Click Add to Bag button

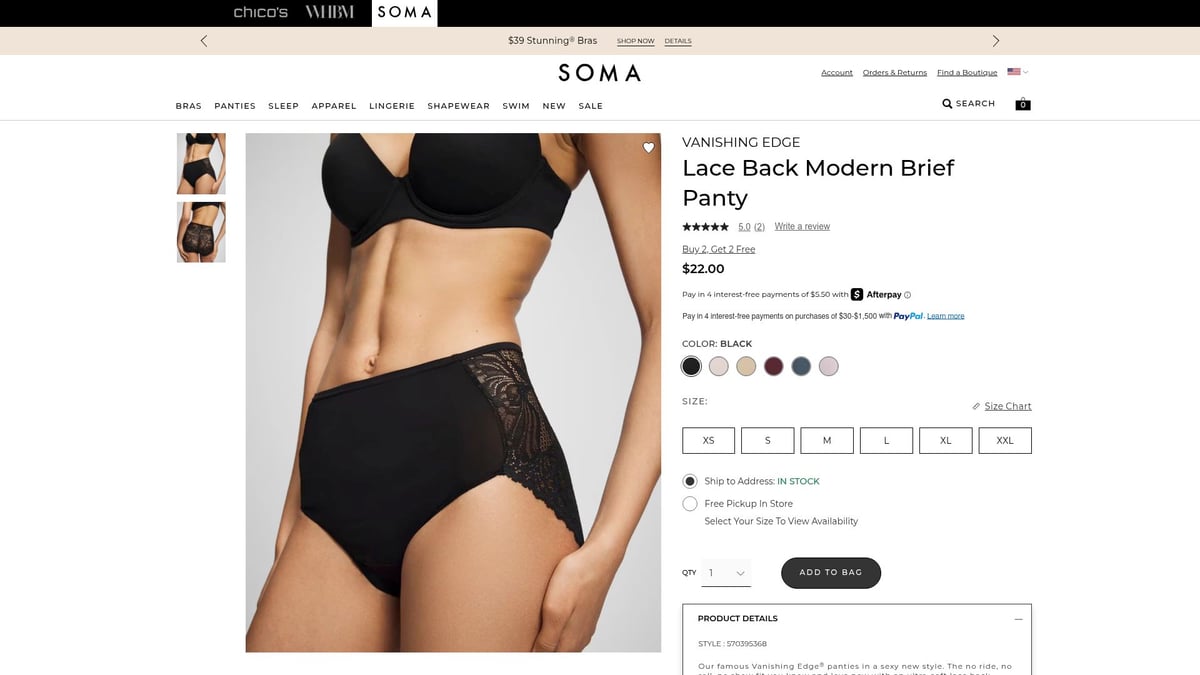(831, 572)
